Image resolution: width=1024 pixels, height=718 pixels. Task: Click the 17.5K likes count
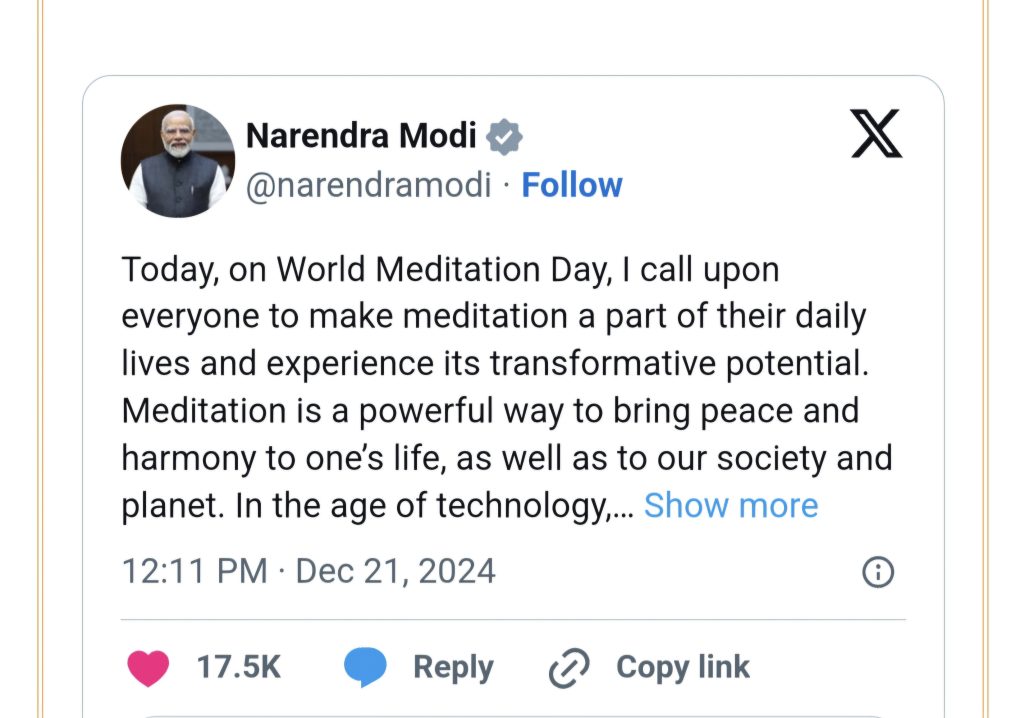click(x=239, y=667)
